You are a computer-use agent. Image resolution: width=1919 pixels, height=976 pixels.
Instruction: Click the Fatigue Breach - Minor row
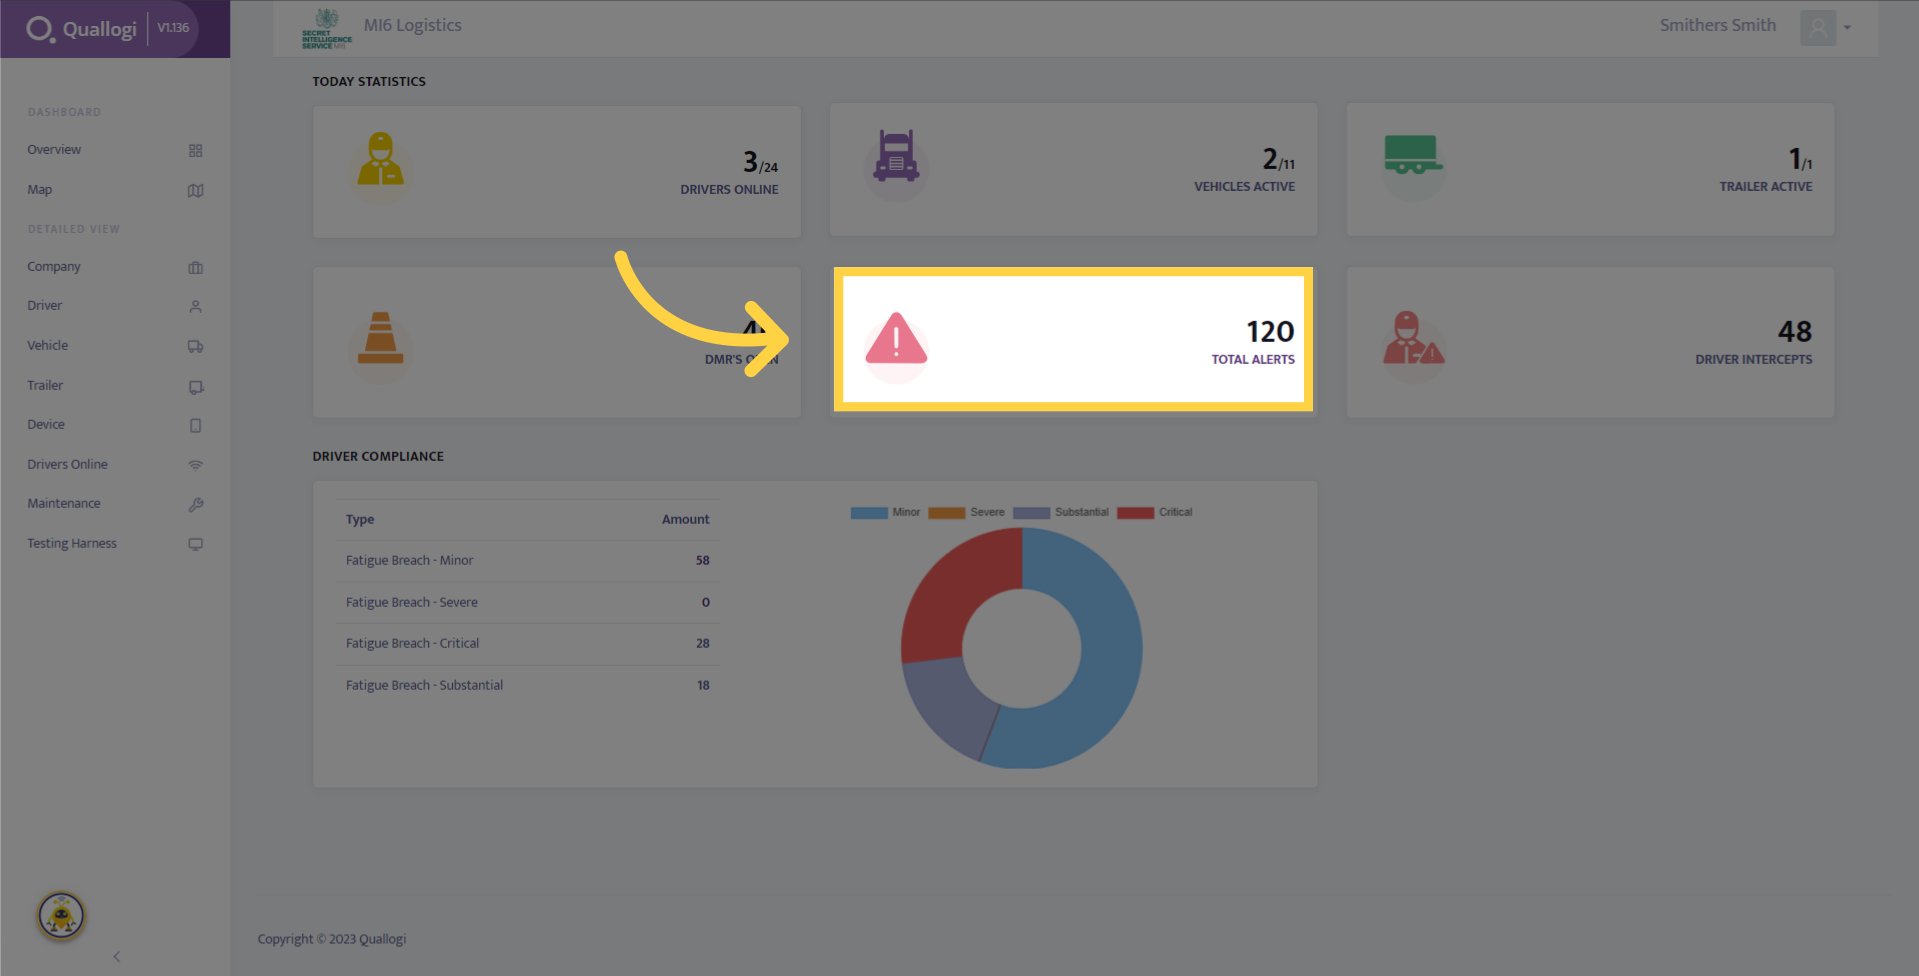[x=527, y=561]
